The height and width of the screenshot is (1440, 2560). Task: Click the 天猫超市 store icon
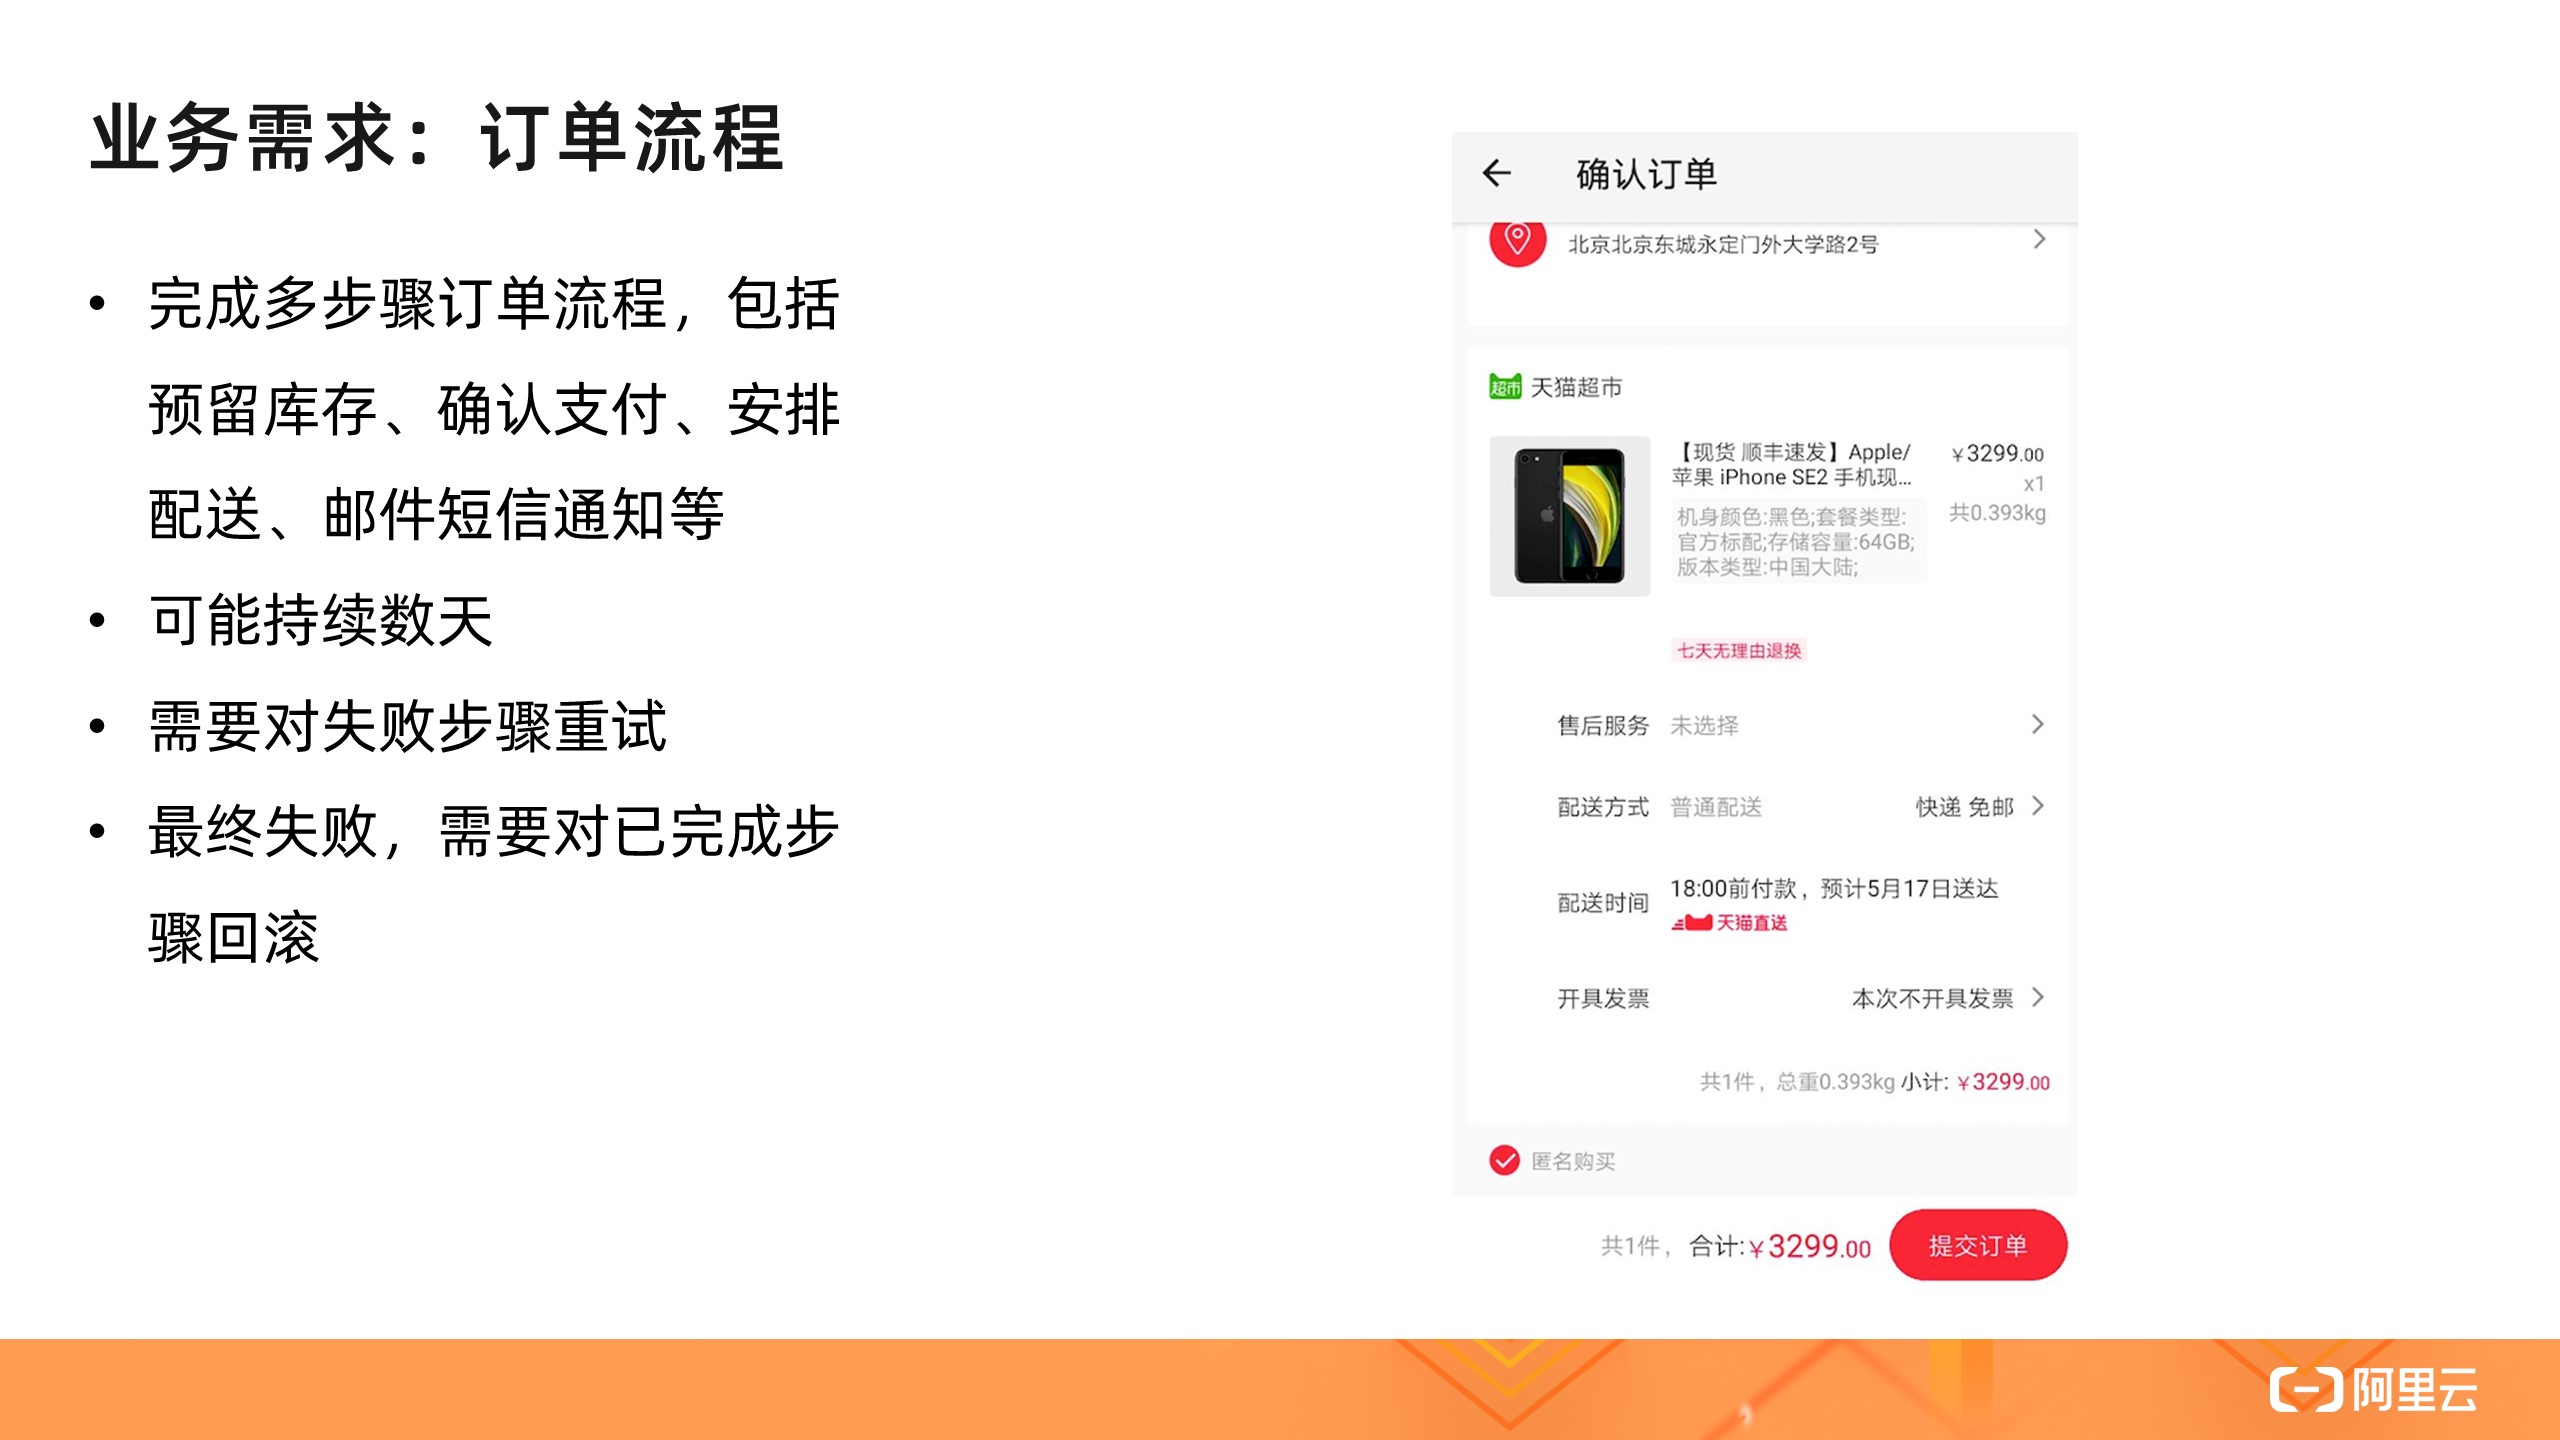coord(1514,383)
